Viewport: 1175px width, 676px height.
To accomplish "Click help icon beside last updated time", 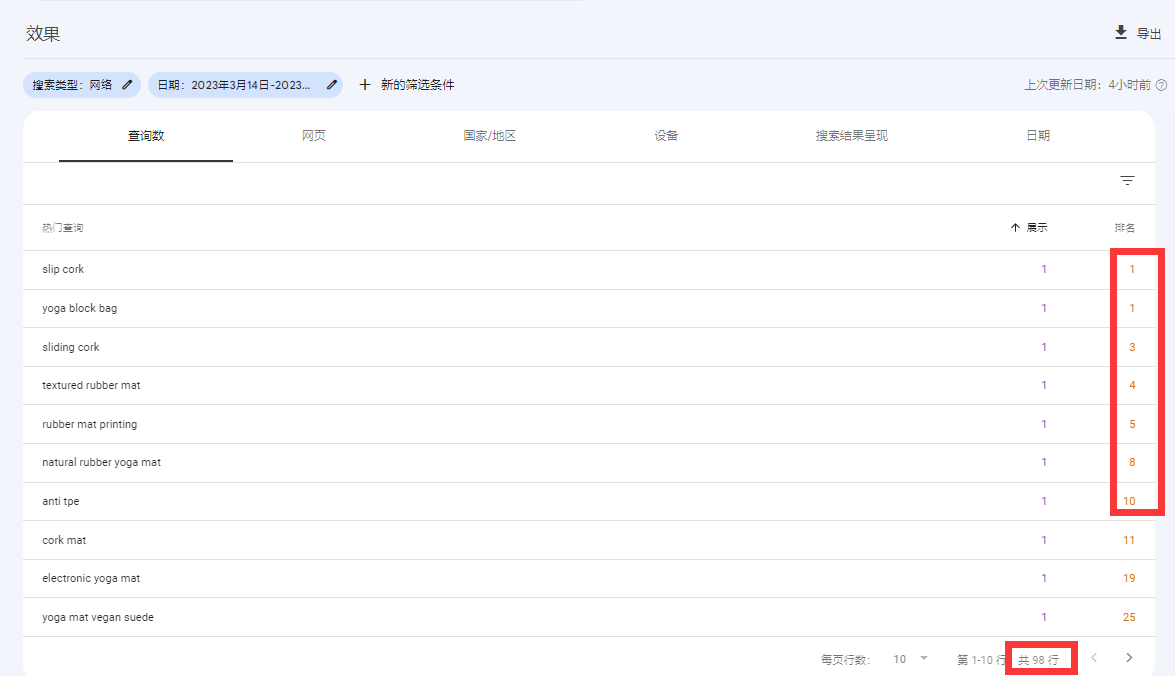I will (1161, 85).
